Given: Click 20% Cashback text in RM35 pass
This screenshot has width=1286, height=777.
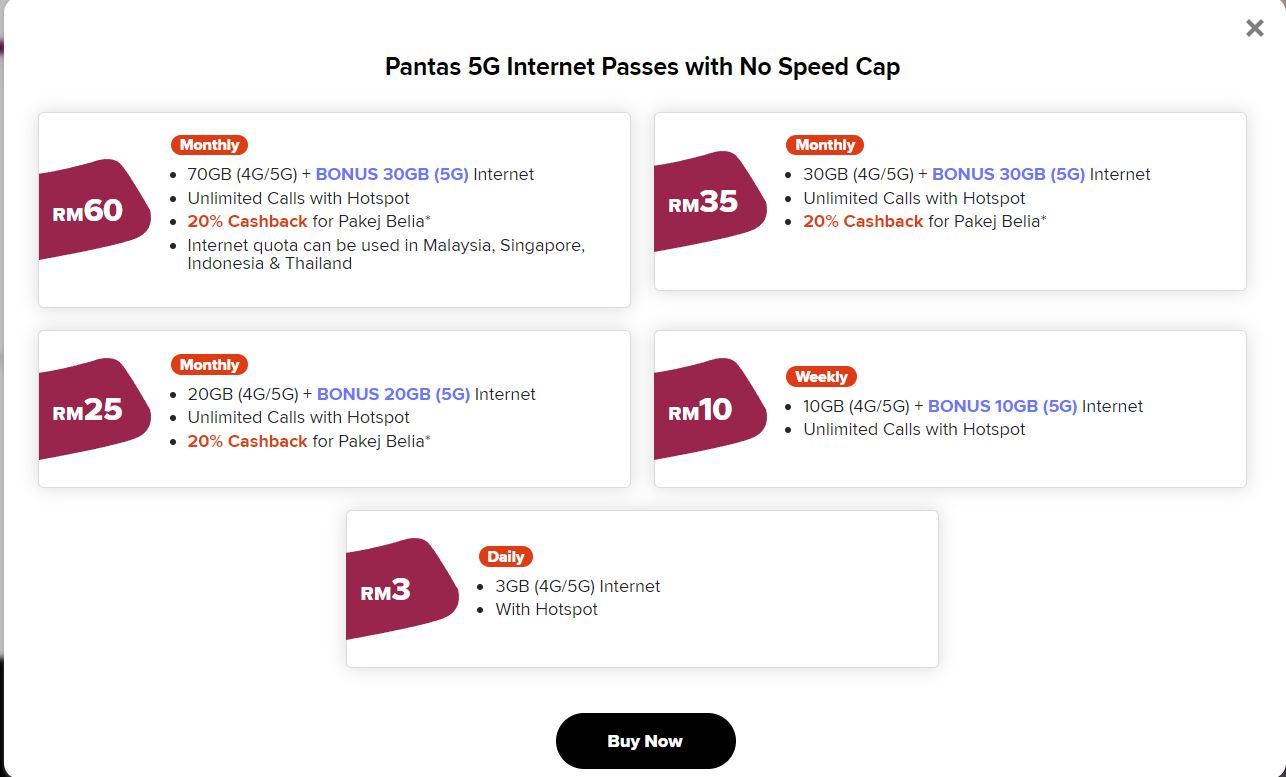Looking at the screenshot, I should pos(863,221).
